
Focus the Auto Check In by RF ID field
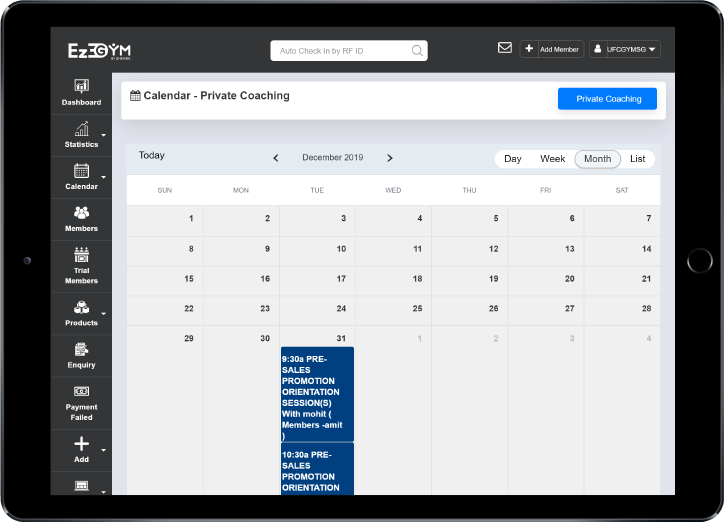(349, 51)
